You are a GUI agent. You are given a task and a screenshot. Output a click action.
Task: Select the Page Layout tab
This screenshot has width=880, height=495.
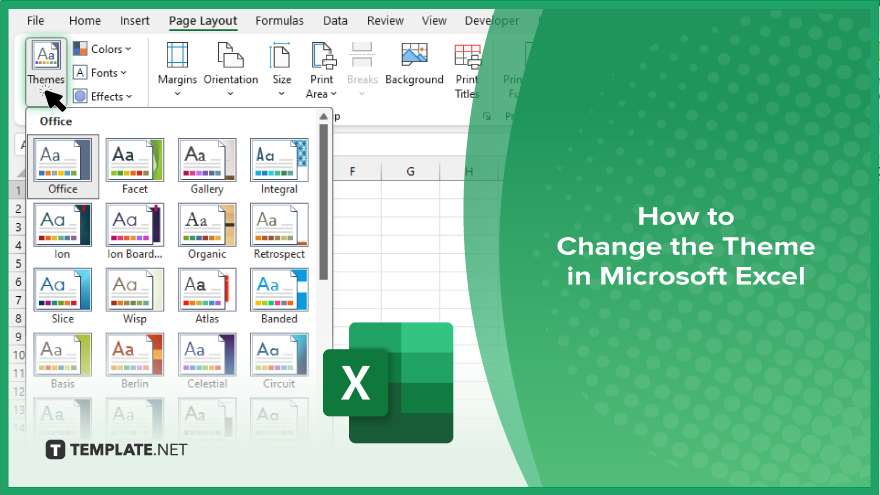203,21
